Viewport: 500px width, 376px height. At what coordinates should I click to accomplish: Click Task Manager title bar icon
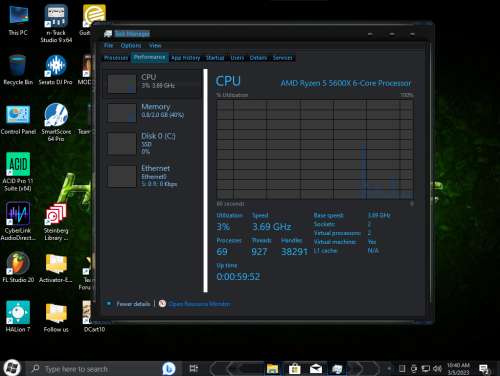108,34
